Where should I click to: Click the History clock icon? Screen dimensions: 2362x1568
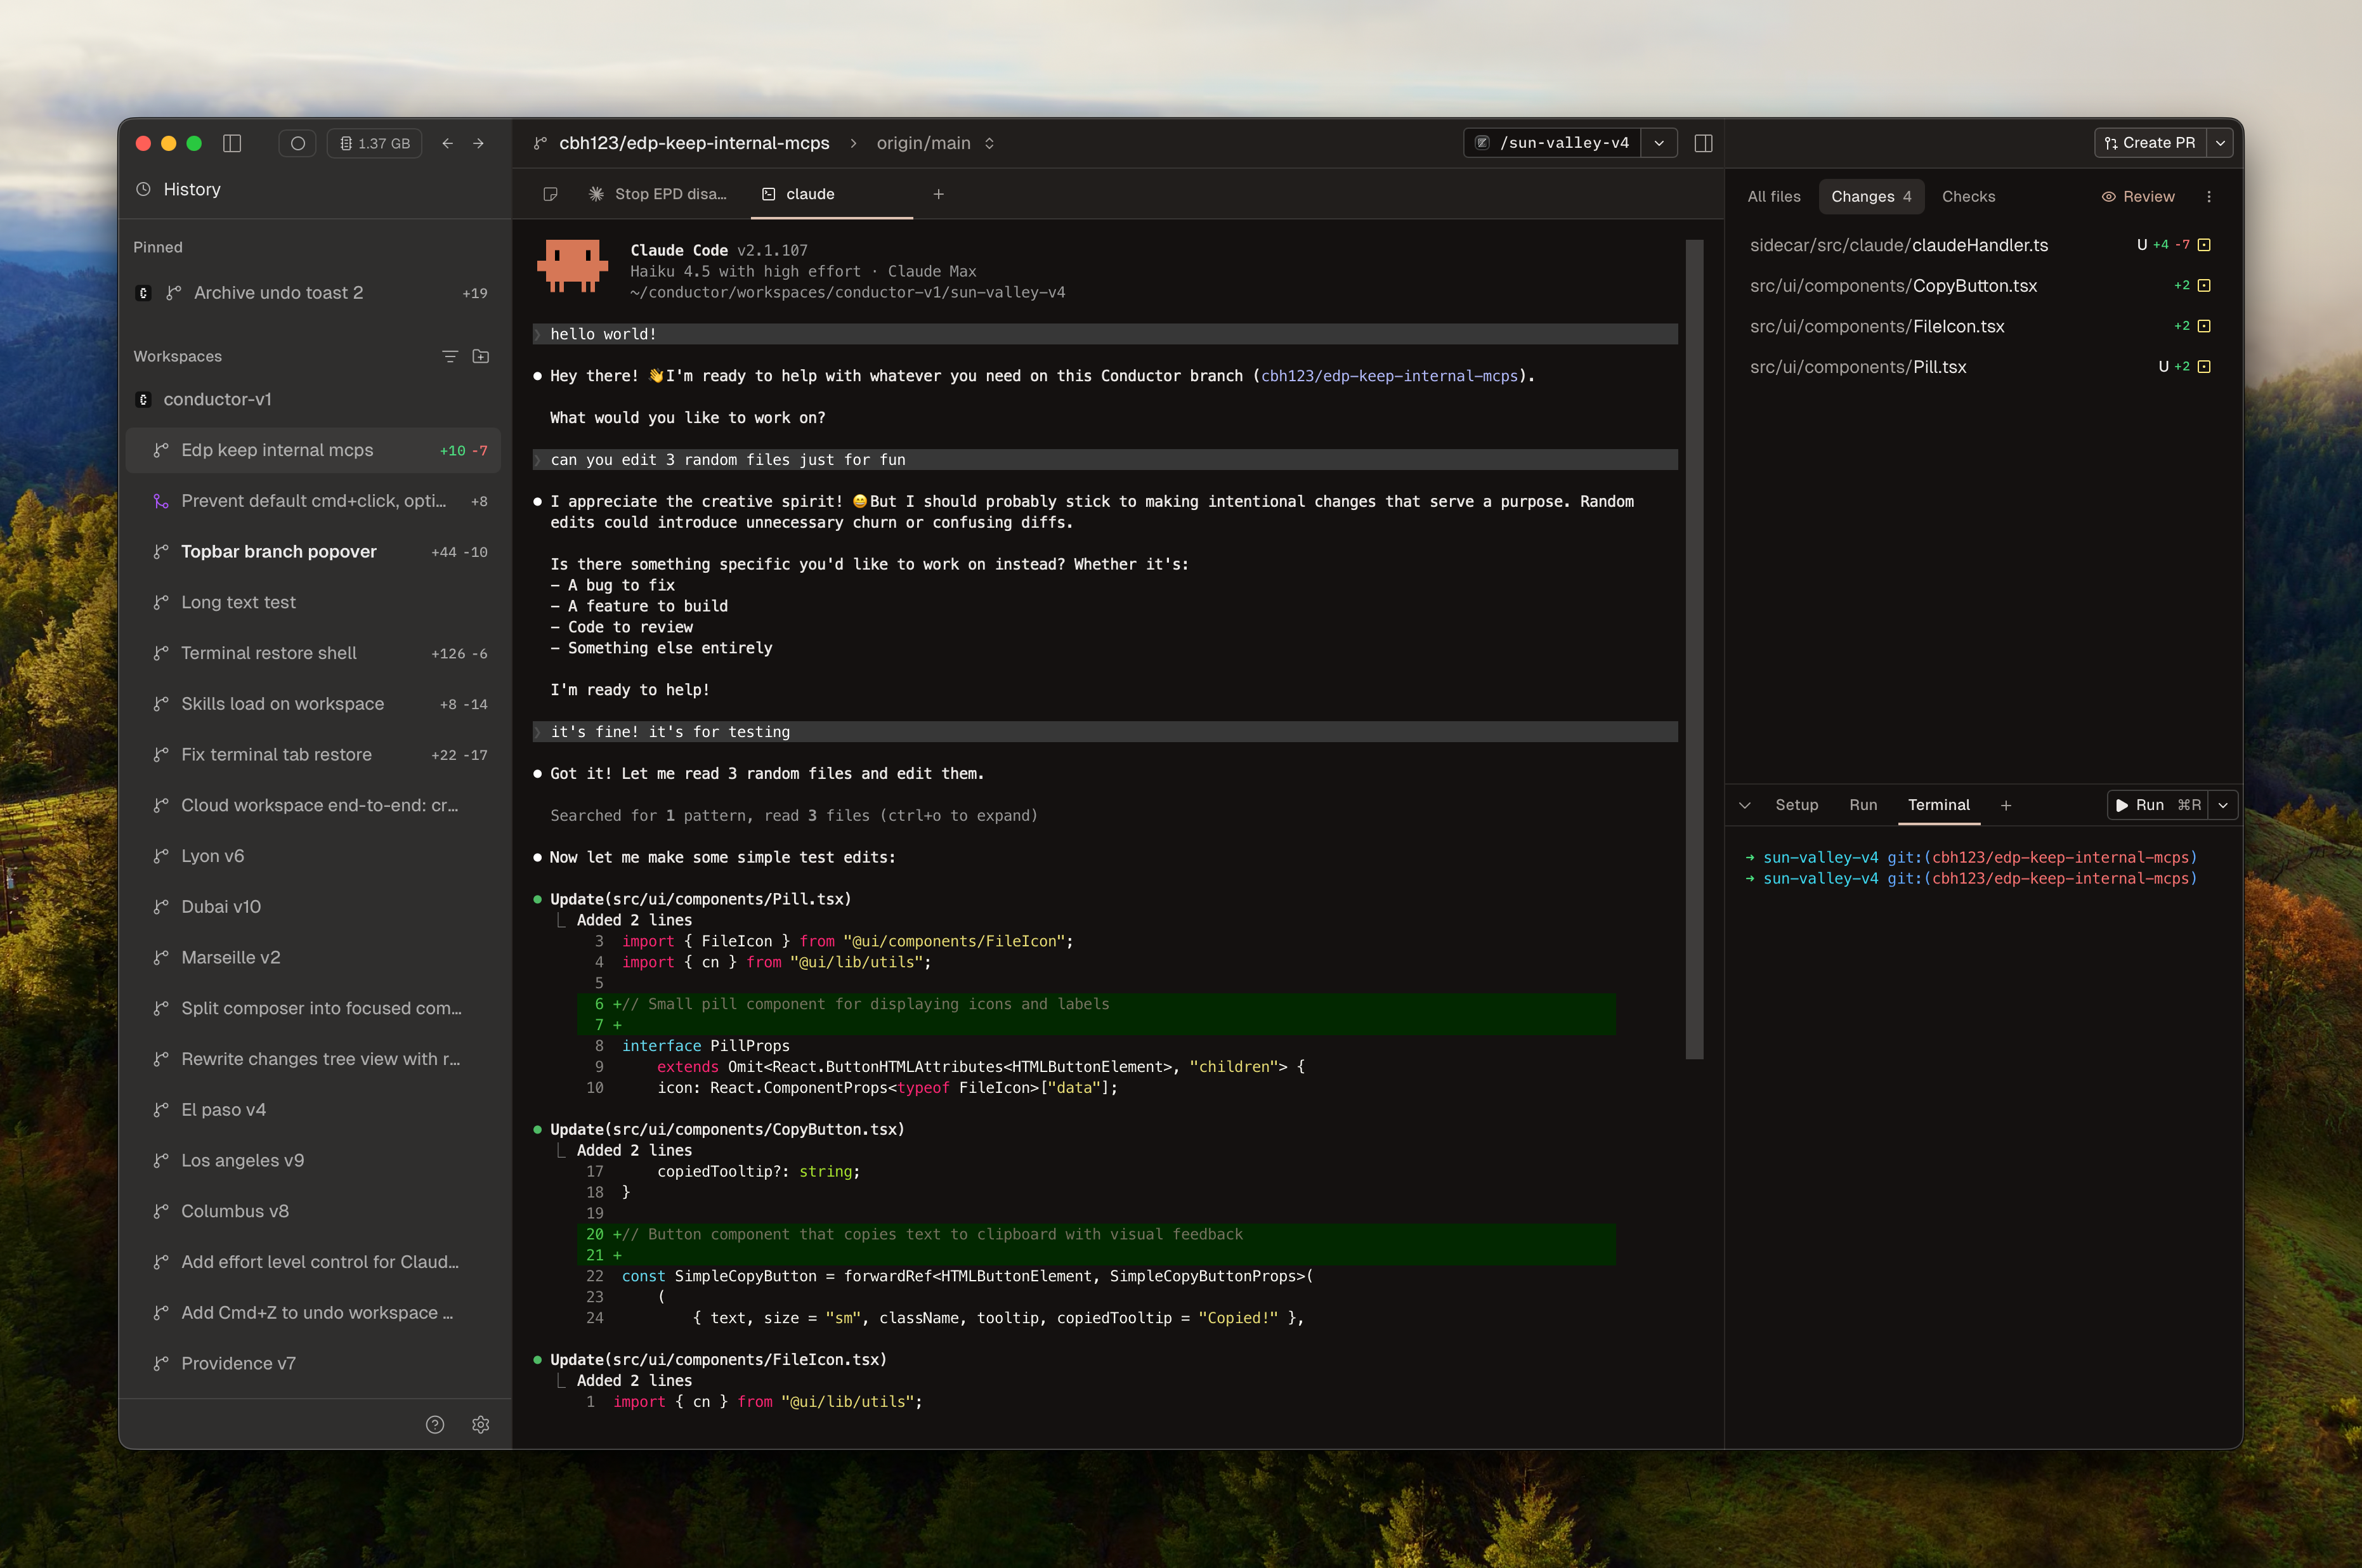pyautogui.click(x=143, y=189)
